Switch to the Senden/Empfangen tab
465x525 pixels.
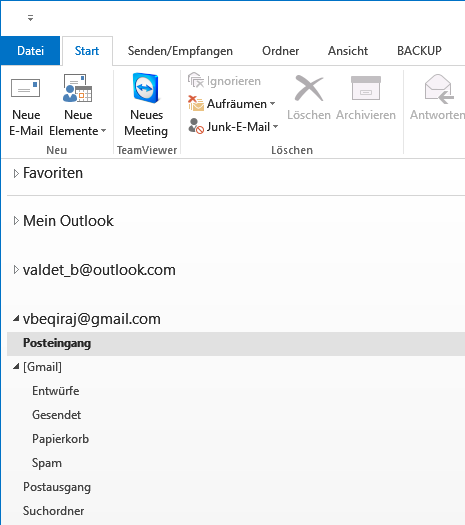click(x=180, y=51)
